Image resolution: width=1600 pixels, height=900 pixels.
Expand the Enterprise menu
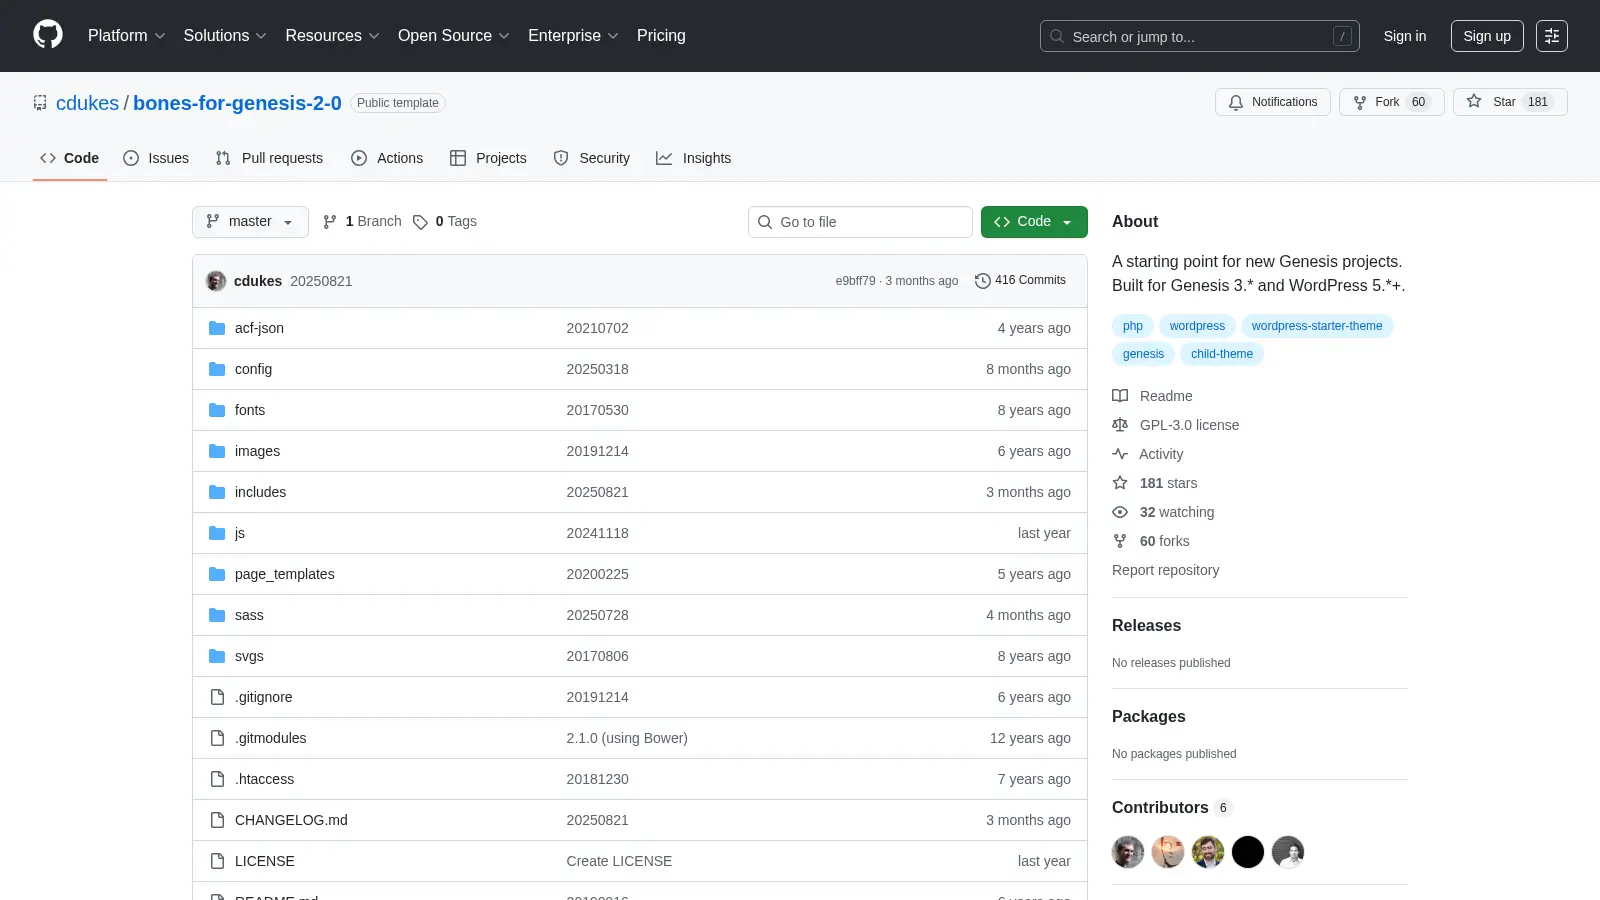coord(573,36)
